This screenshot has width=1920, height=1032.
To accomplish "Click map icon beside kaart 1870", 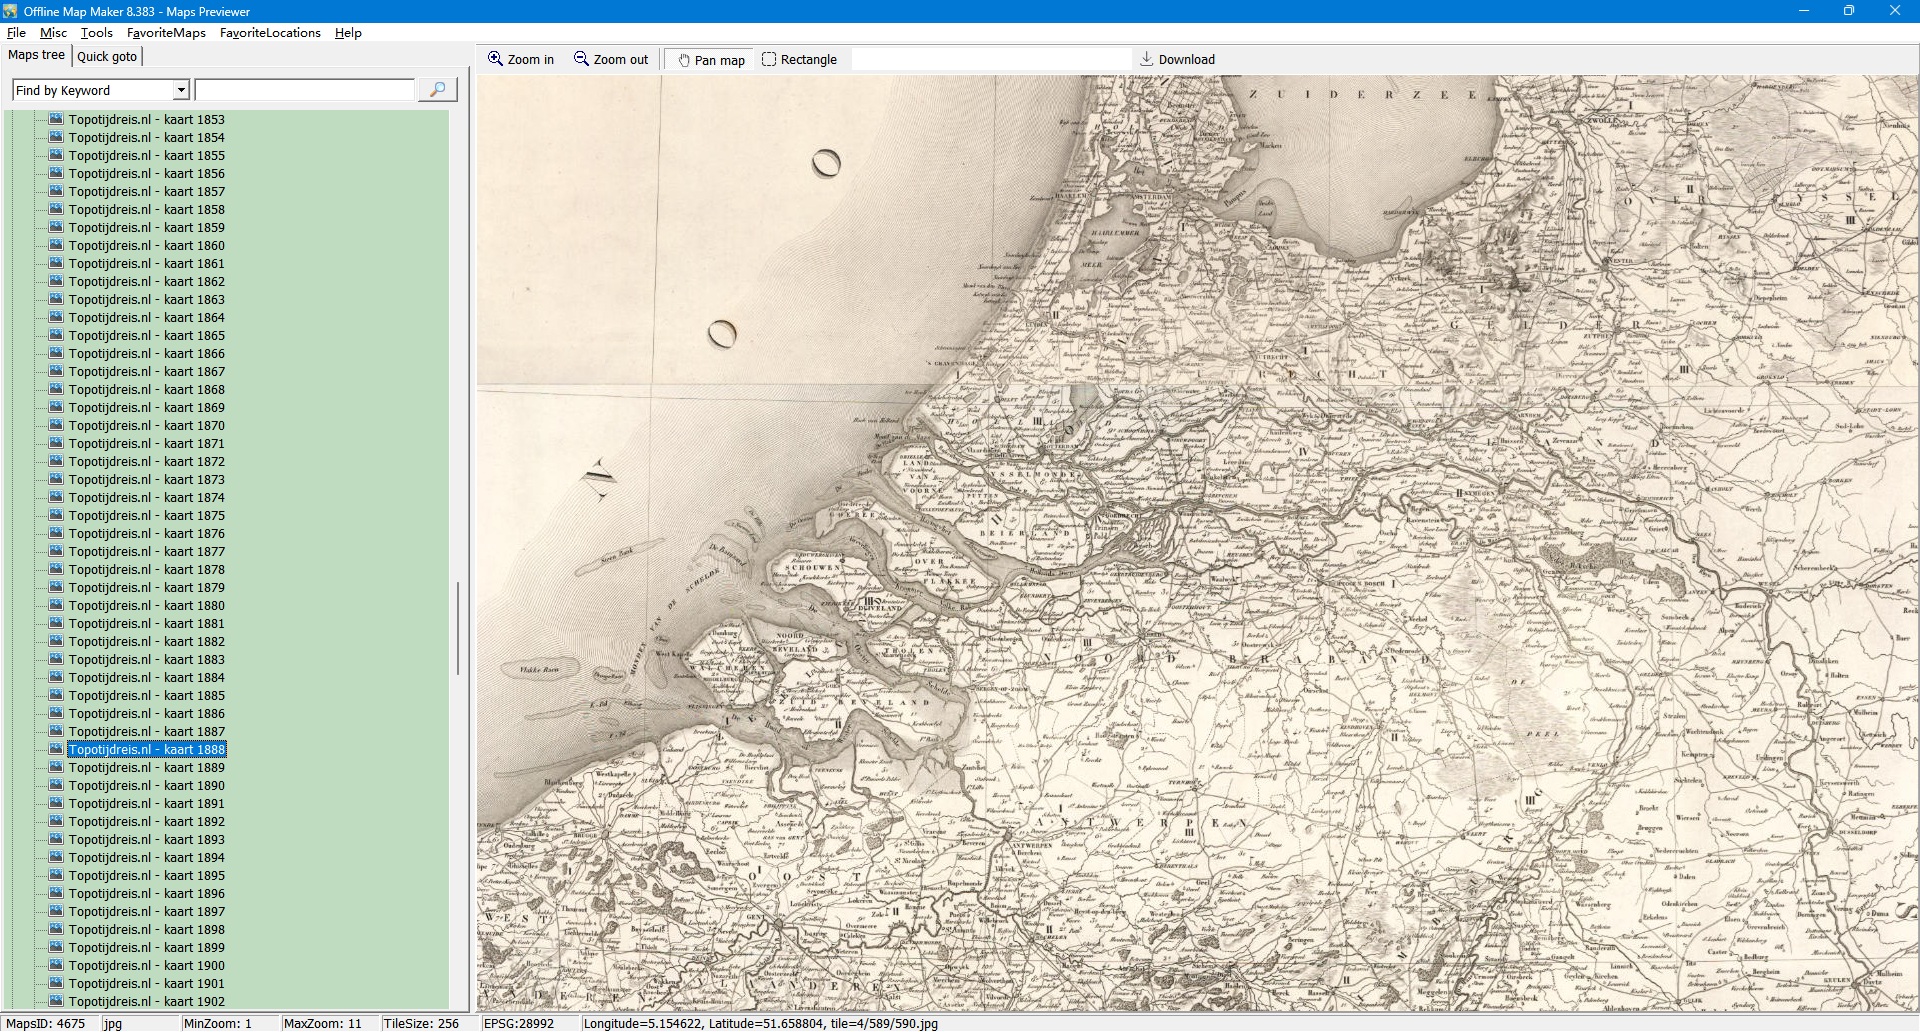I will pos(57,425).
